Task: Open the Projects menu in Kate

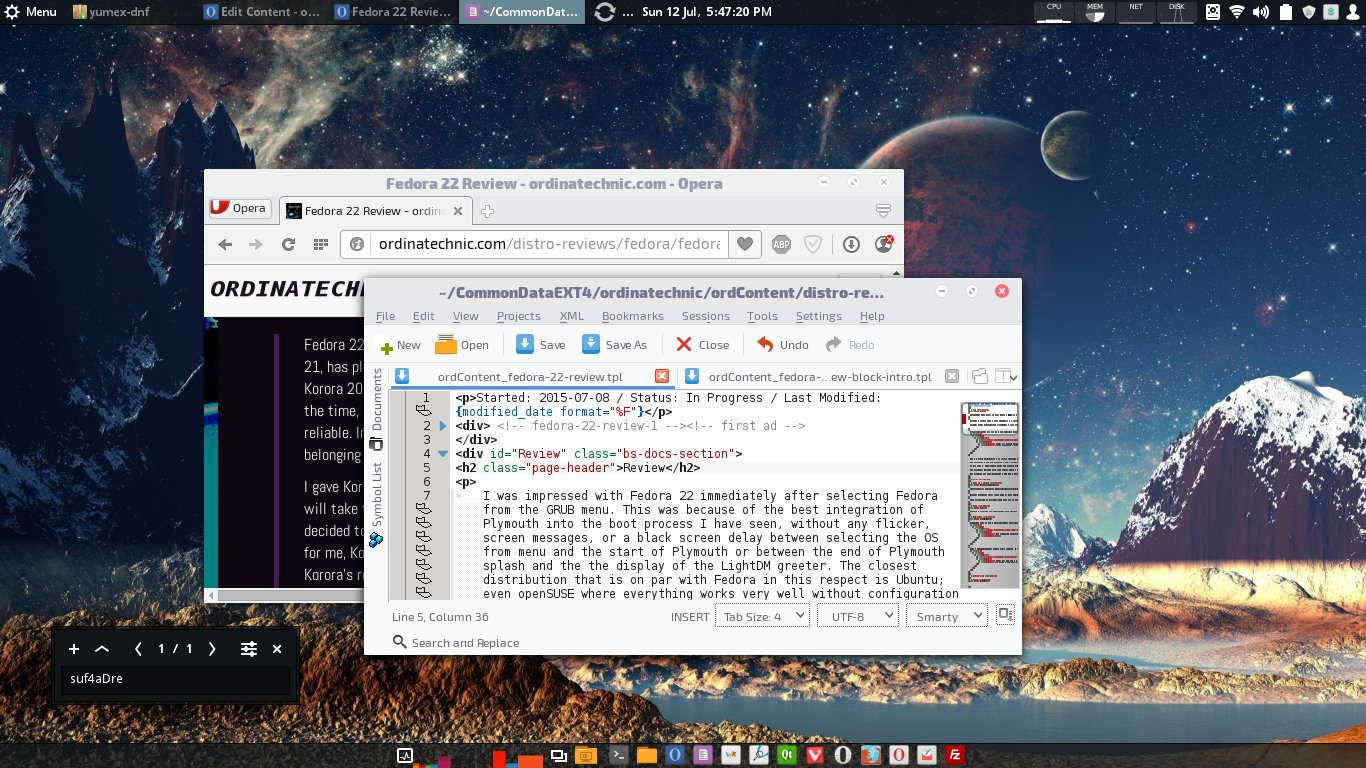Action: click(x=518, y=316)
